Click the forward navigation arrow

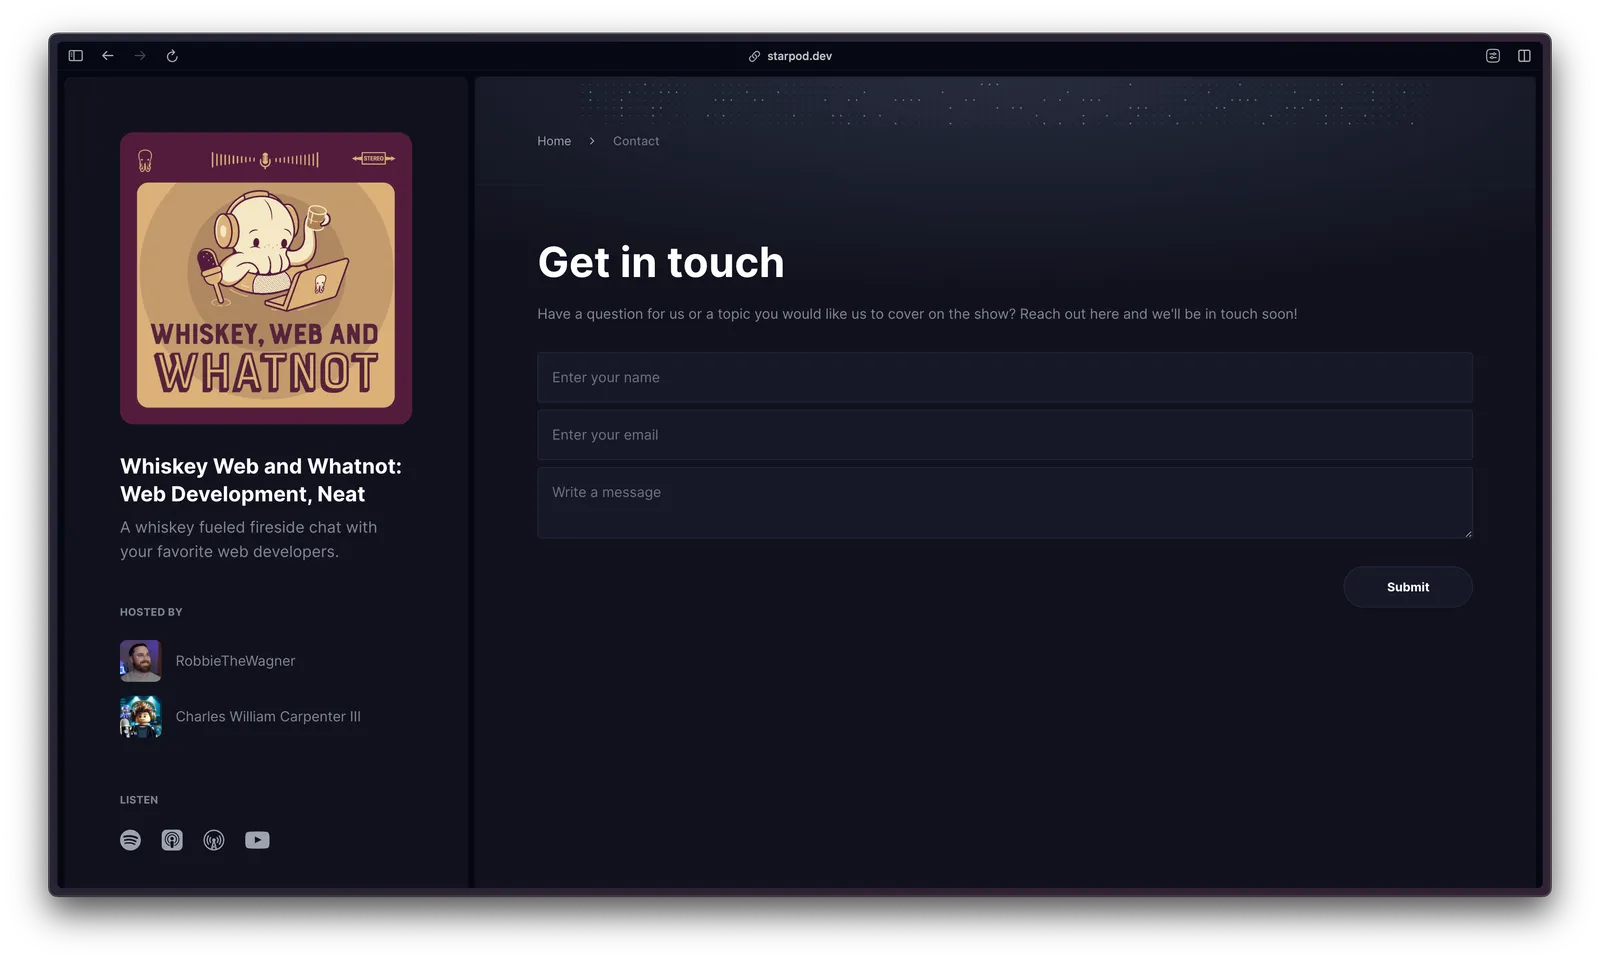click(x=140, y=56)
